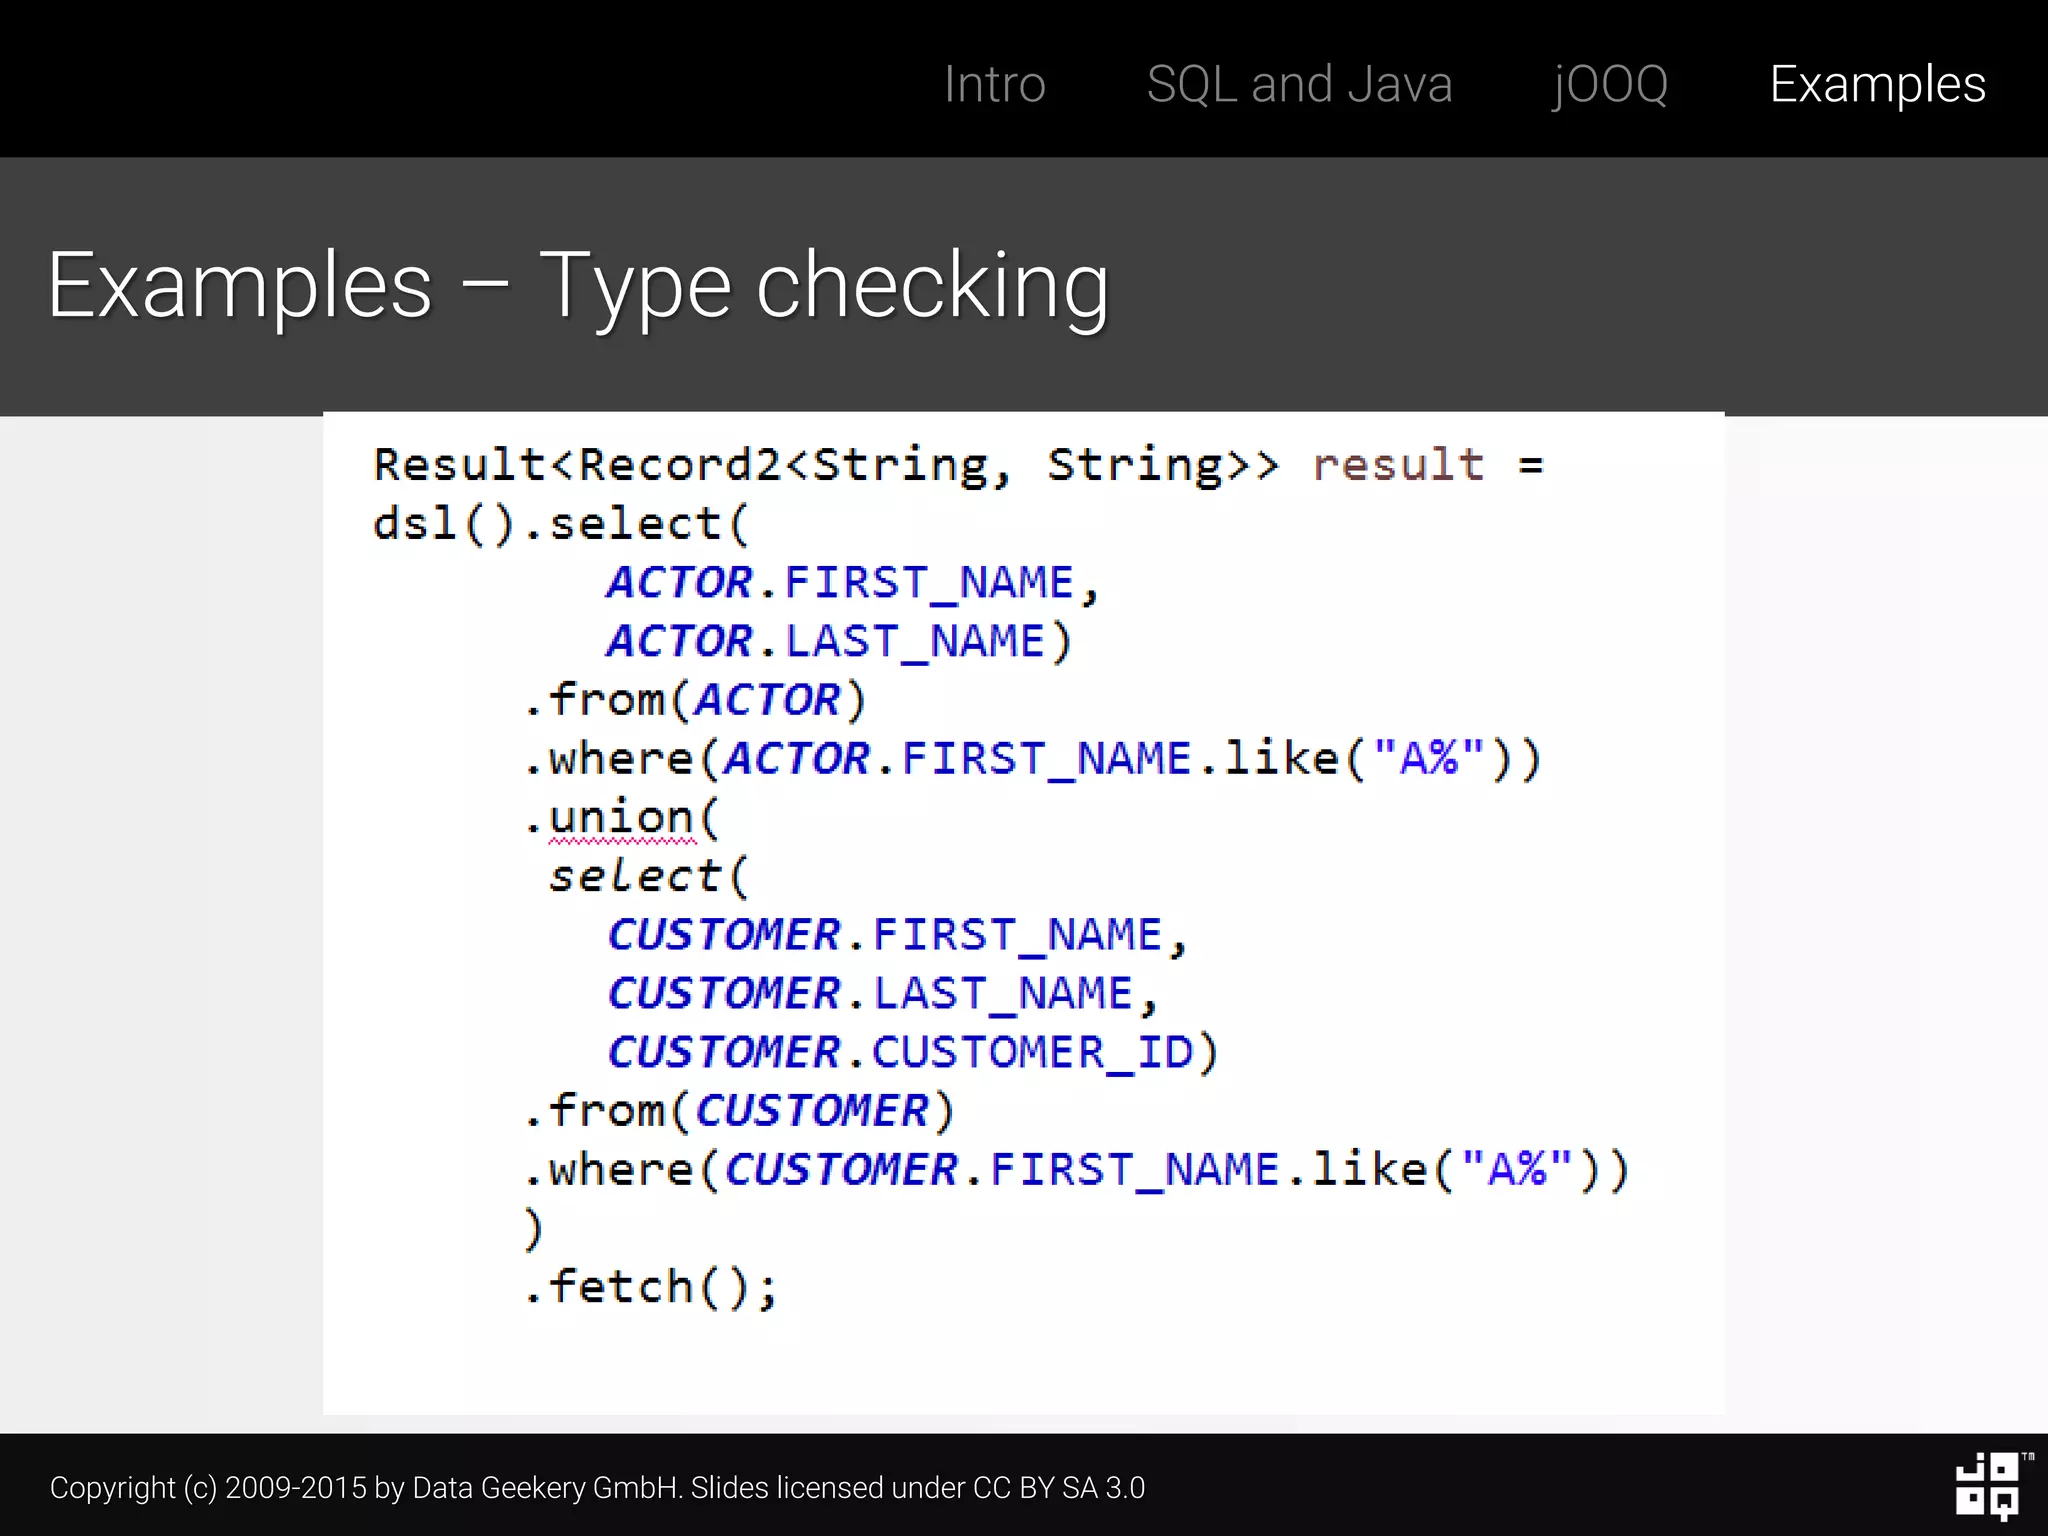Select the jOOQ navigation tab
The width and height of the screenshot is (2048, 1536).
click(1610, 84)
